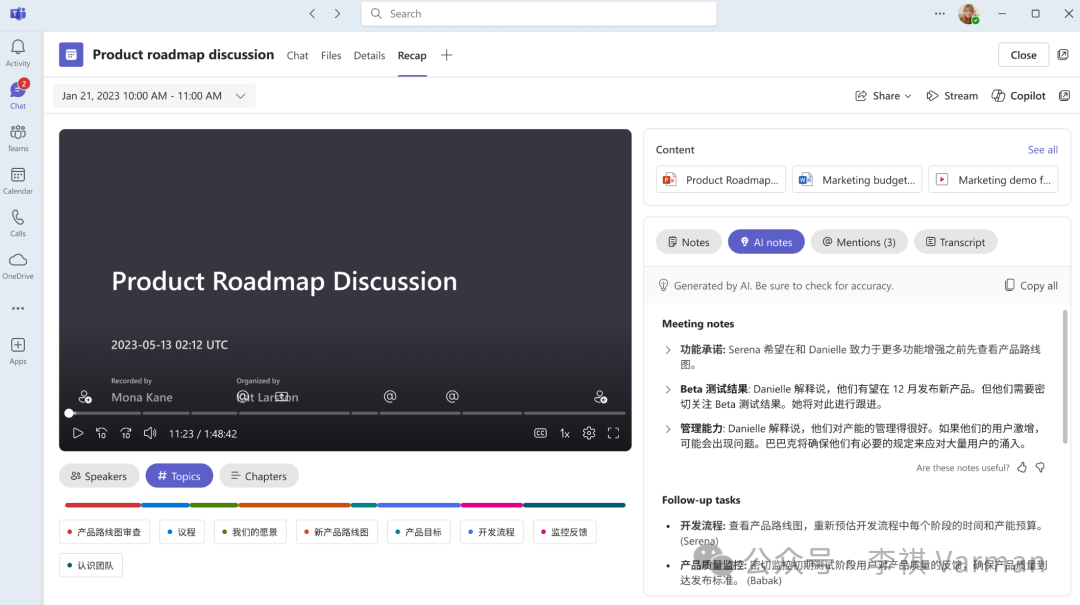The height and width of the screenshot is (605, 1080).
Task: Switch to the Files tab
Action: pyautogui.click(x=331, y=55)
